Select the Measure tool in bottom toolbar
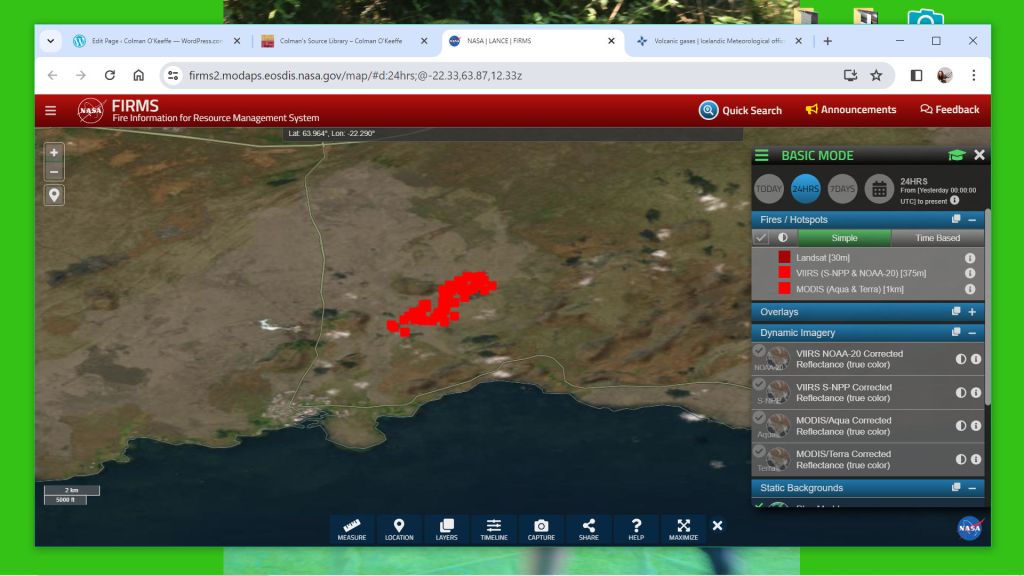The image size is (1024, 576). tap(351, 528)
